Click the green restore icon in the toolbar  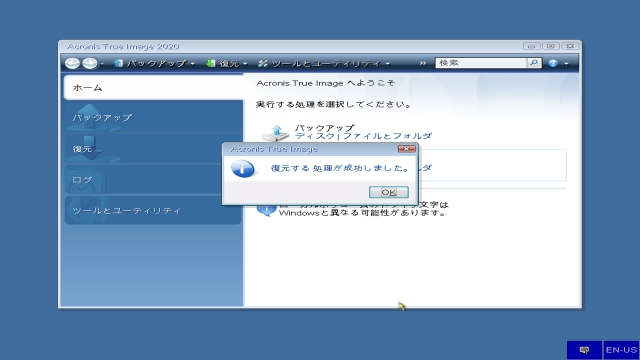click(211, 63)
